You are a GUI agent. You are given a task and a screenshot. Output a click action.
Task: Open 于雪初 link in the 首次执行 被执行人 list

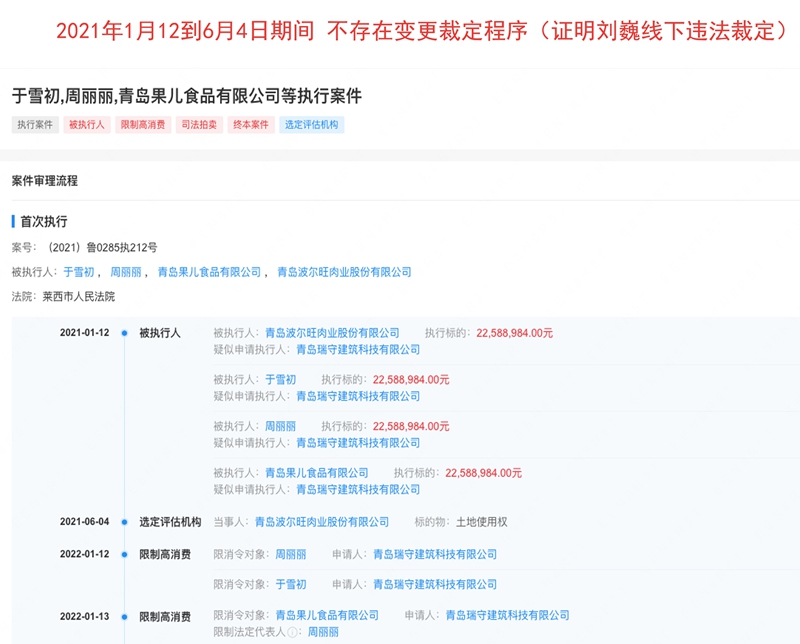click(79, 272)
